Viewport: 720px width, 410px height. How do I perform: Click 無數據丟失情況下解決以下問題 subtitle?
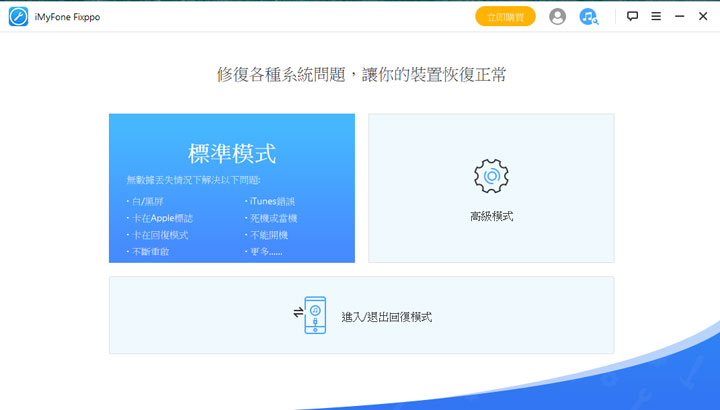193,180
